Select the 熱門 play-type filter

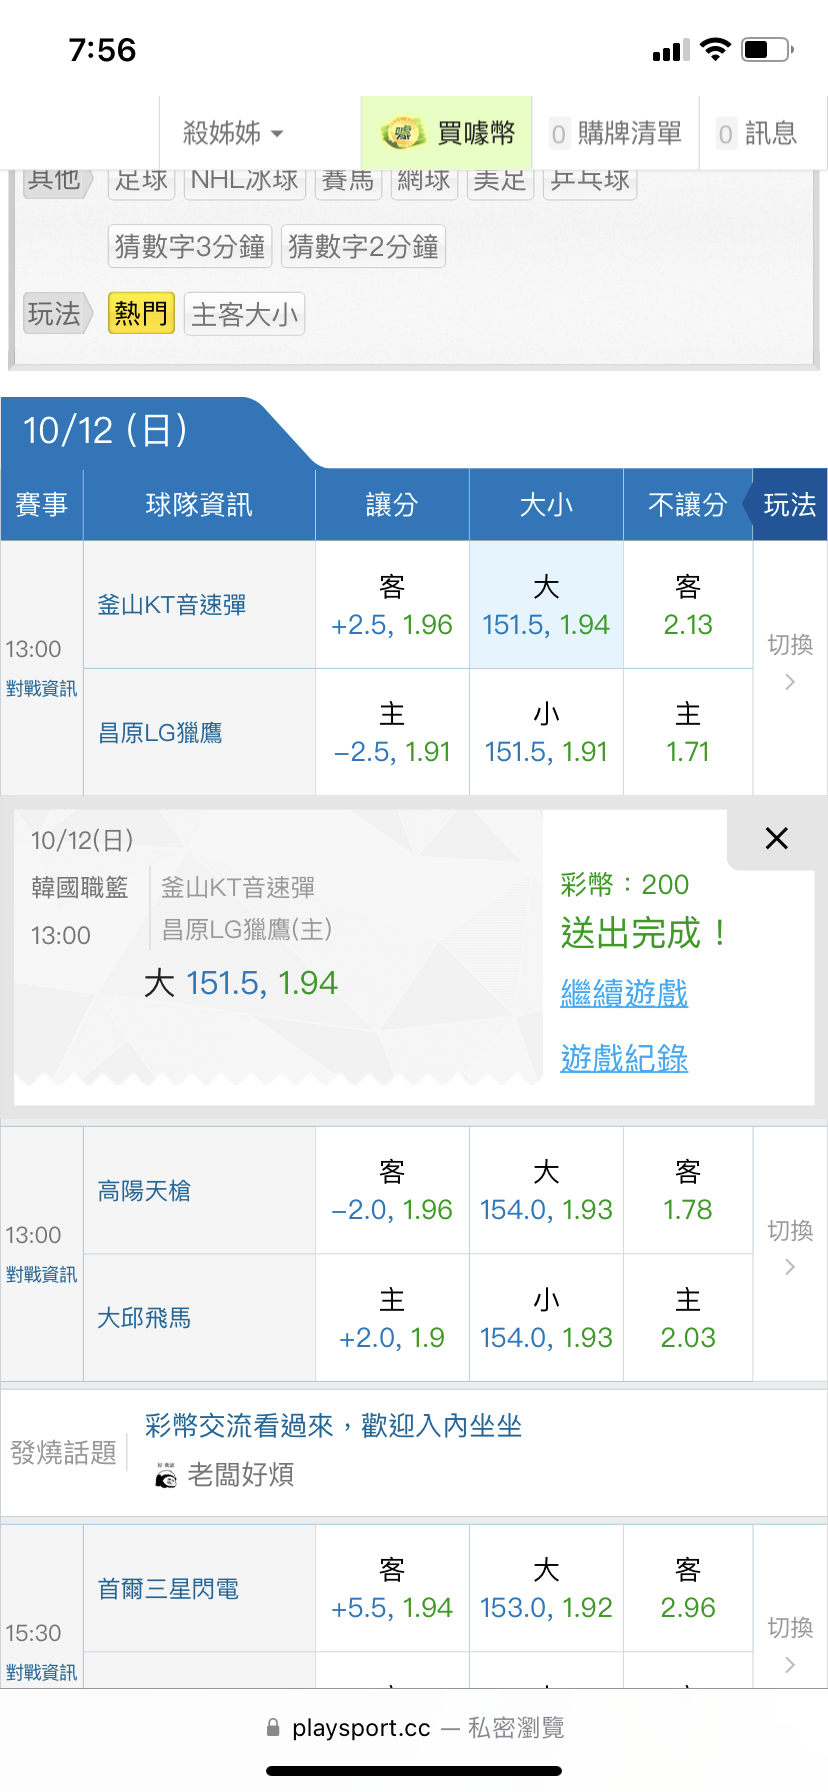point(141,314)
